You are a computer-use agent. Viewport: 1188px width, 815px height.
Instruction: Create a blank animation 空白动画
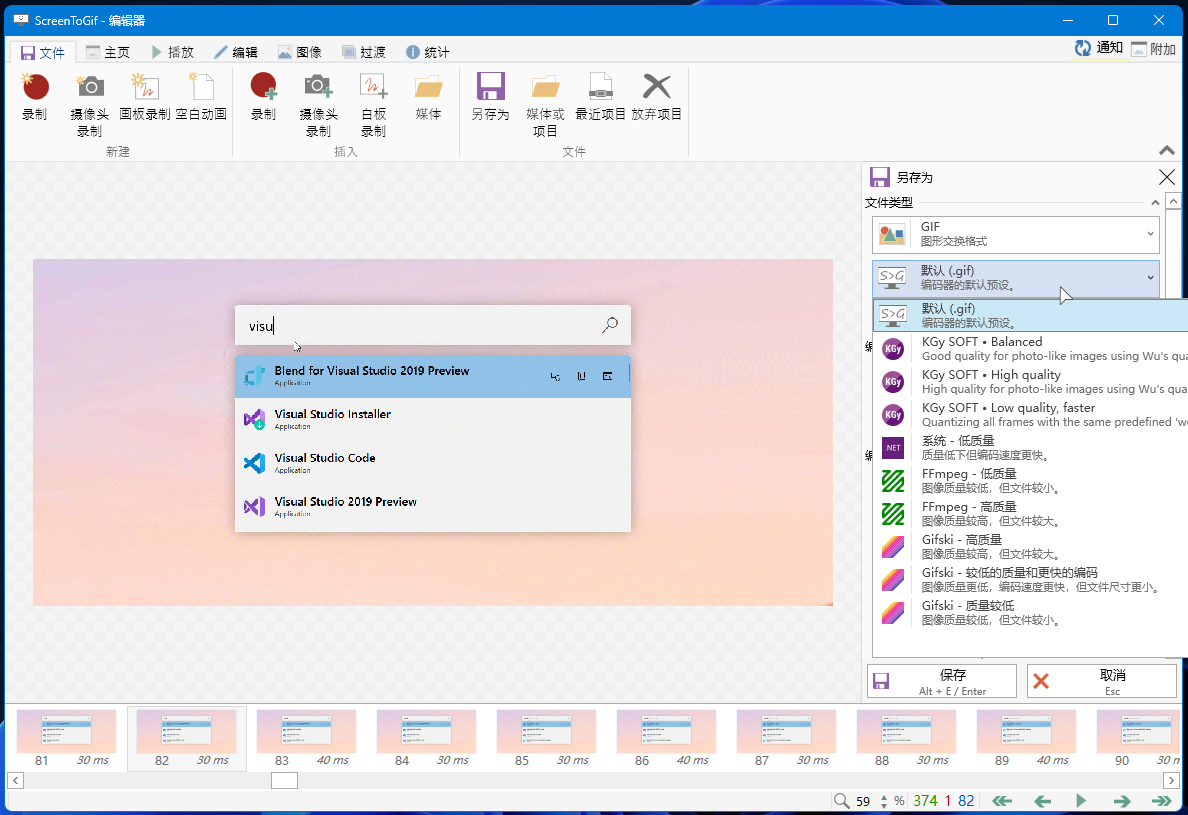(x=202, y=97)
